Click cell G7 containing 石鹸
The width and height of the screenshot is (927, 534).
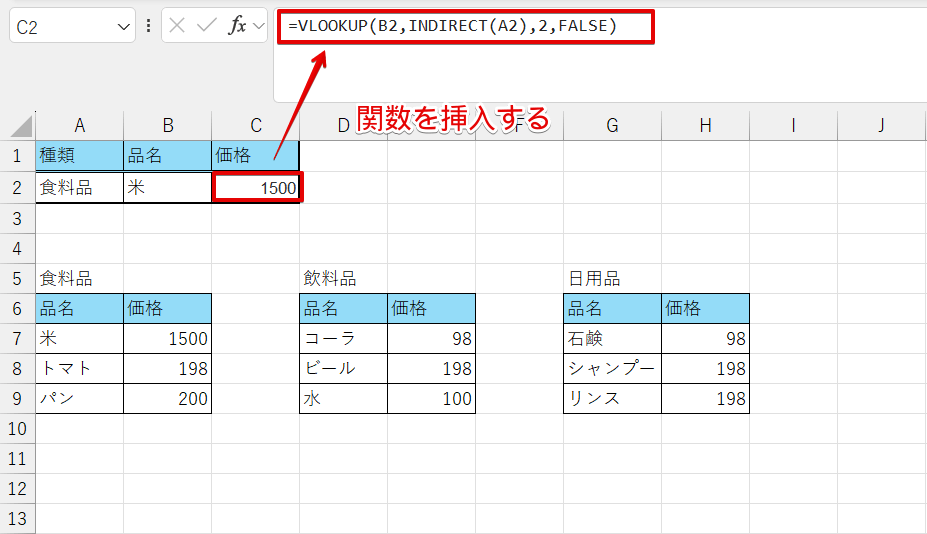(x=612, y=339)
